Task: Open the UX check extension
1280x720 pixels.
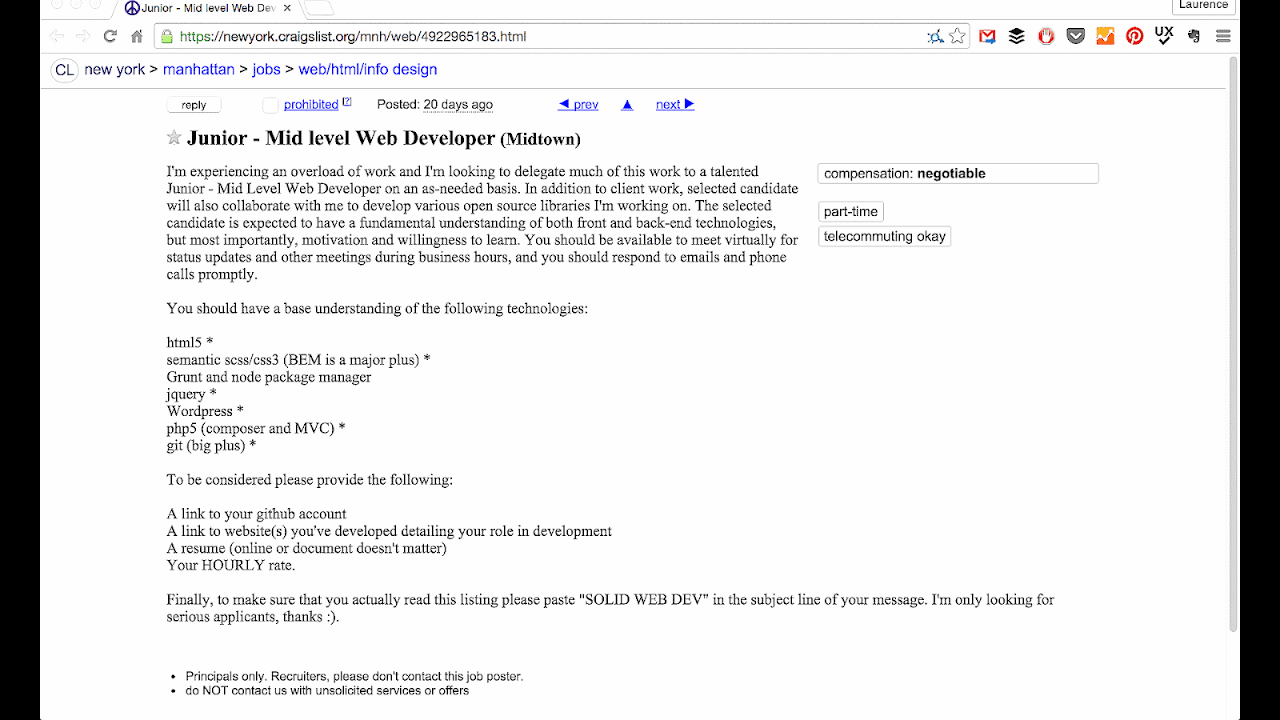Action: click(x=1164, y=36)
